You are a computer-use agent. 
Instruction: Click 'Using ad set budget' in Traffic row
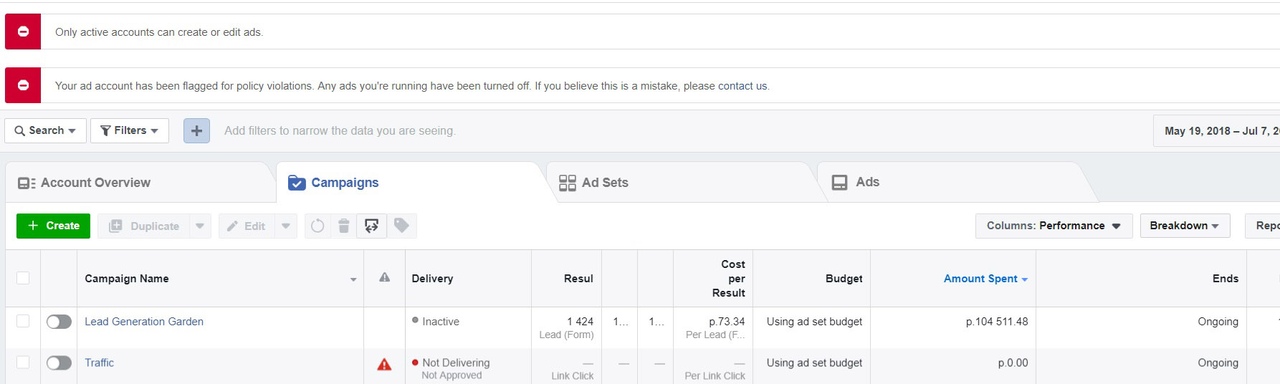(814, 363)
